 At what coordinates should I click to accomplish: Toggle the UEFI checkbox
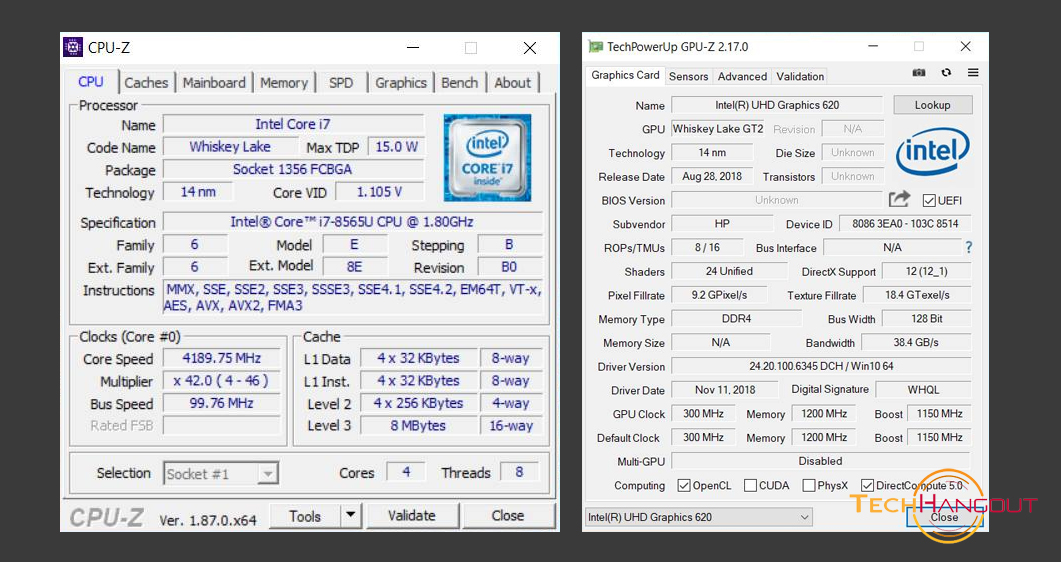(929, 200)
